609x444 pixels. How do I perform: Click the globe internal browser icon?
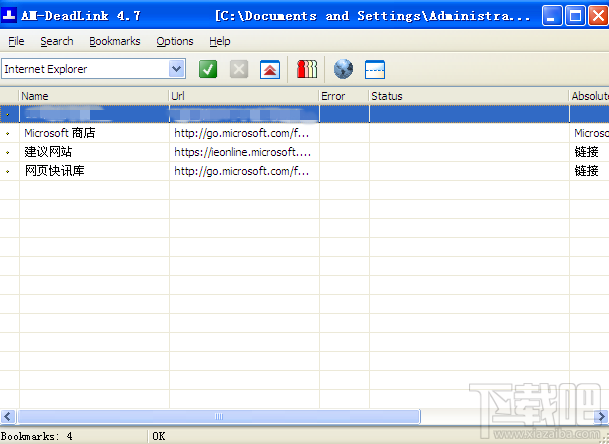343,69
